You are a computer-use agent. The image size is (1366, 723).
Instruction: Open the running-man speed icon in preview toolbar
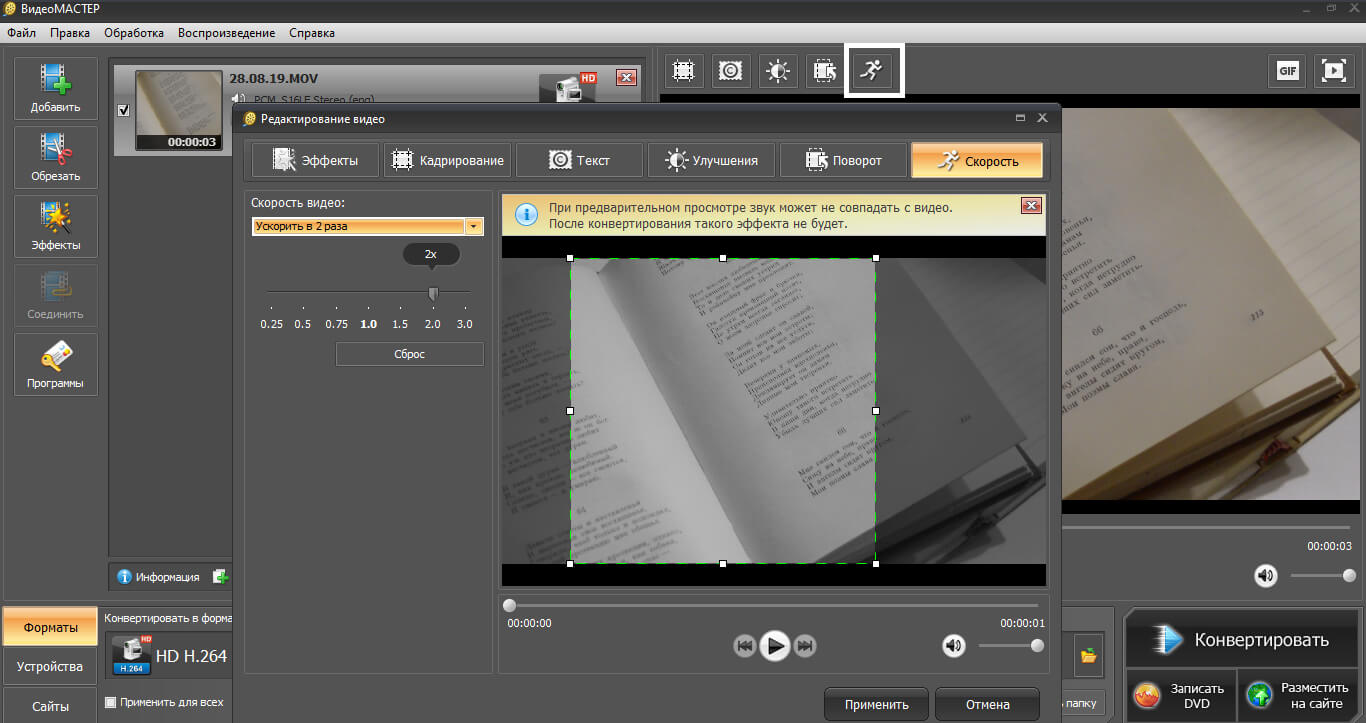[875, 70]
